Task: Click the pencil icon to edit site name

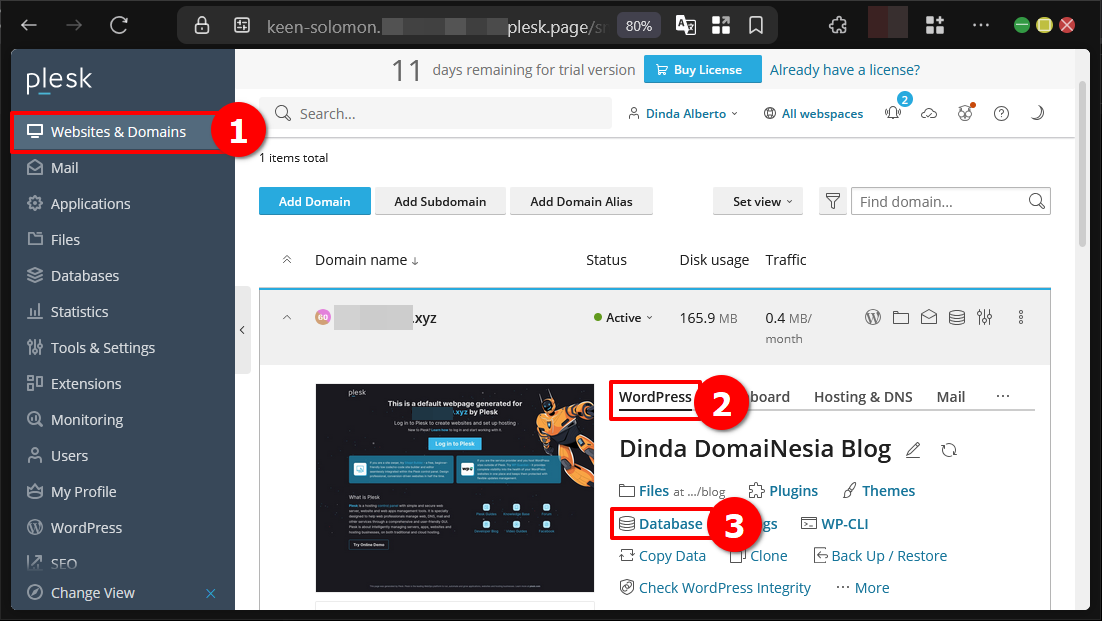Action: (912, 450)
